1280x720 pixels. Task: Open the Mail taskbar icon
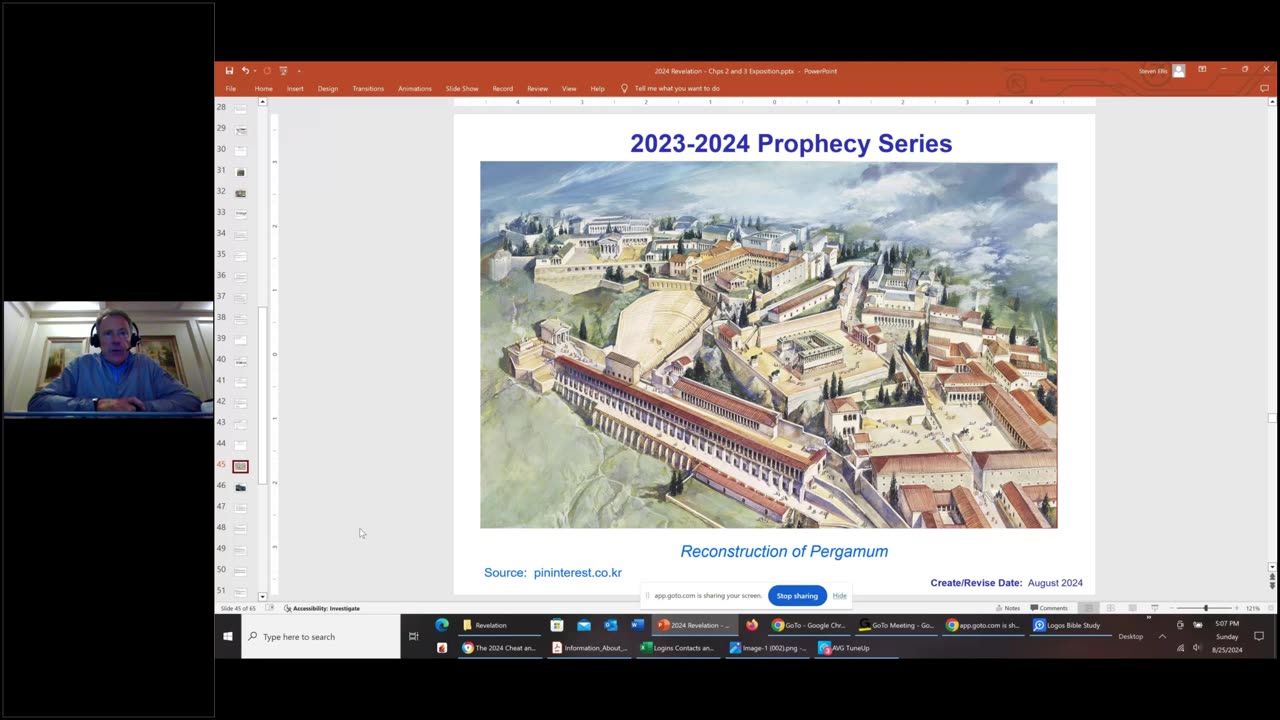(x=584, y=625)
